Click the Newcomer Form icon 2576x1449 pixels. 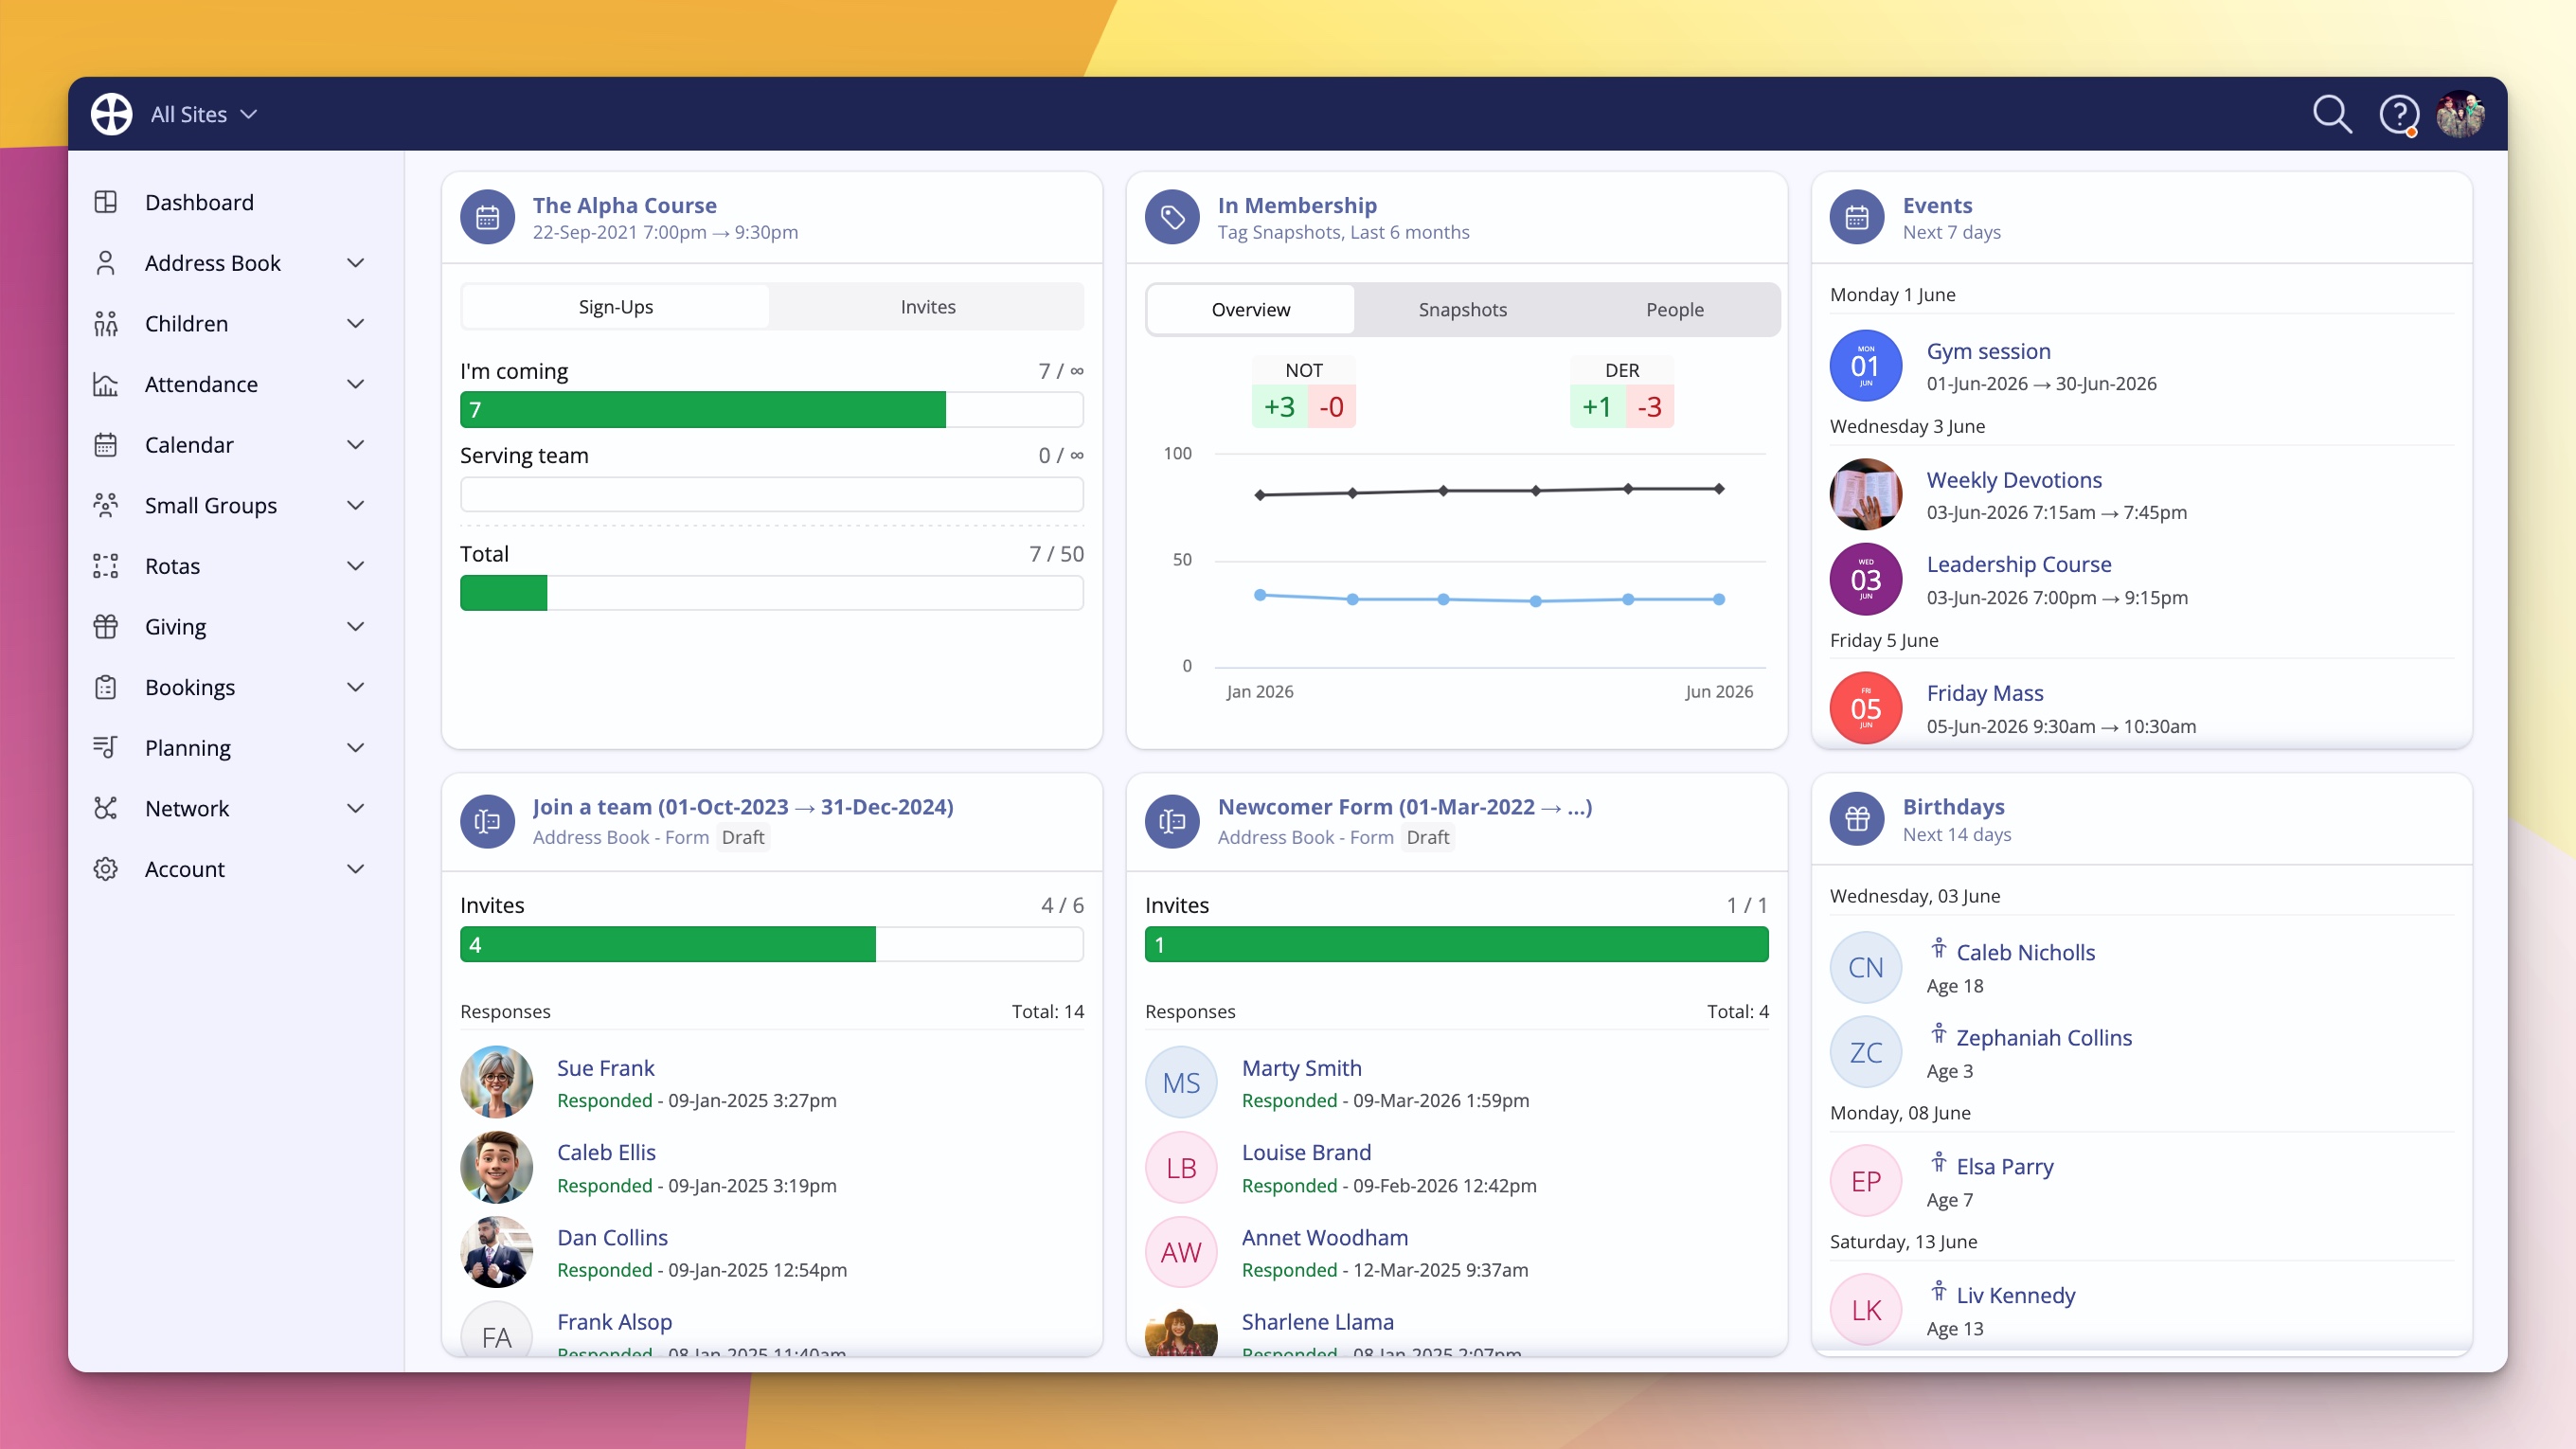1172,821
